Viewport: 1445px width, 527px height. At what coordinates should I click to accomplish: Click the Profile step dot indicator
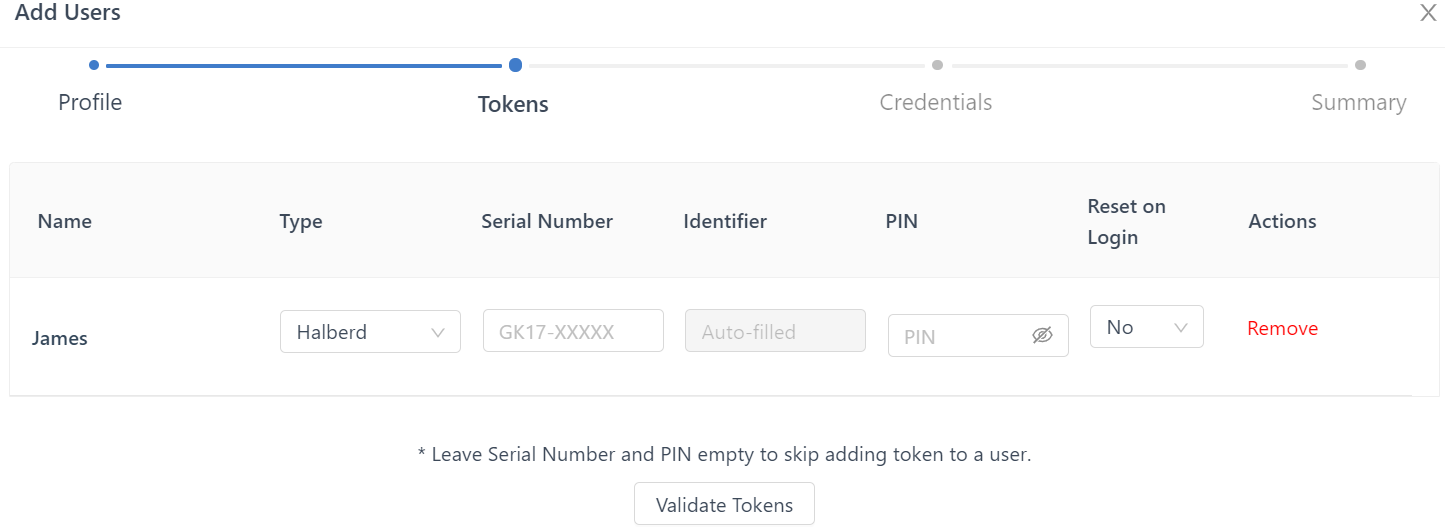pos(94,65)
